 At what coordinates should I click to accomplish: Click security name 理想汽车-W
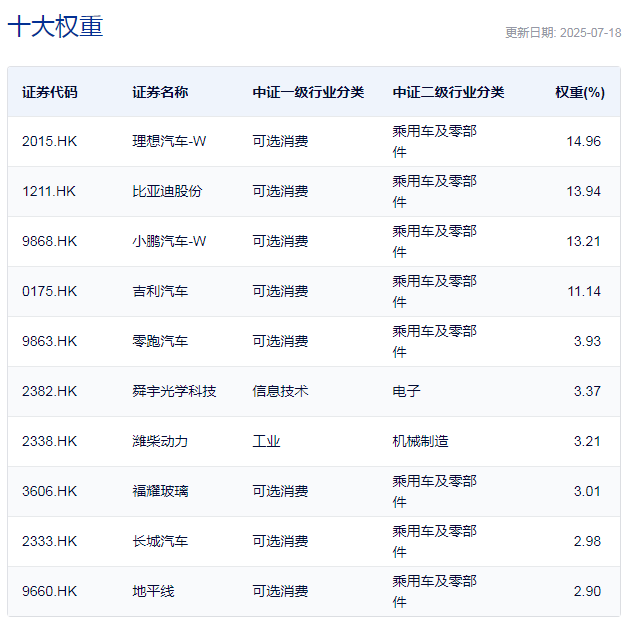coord(170,141)
